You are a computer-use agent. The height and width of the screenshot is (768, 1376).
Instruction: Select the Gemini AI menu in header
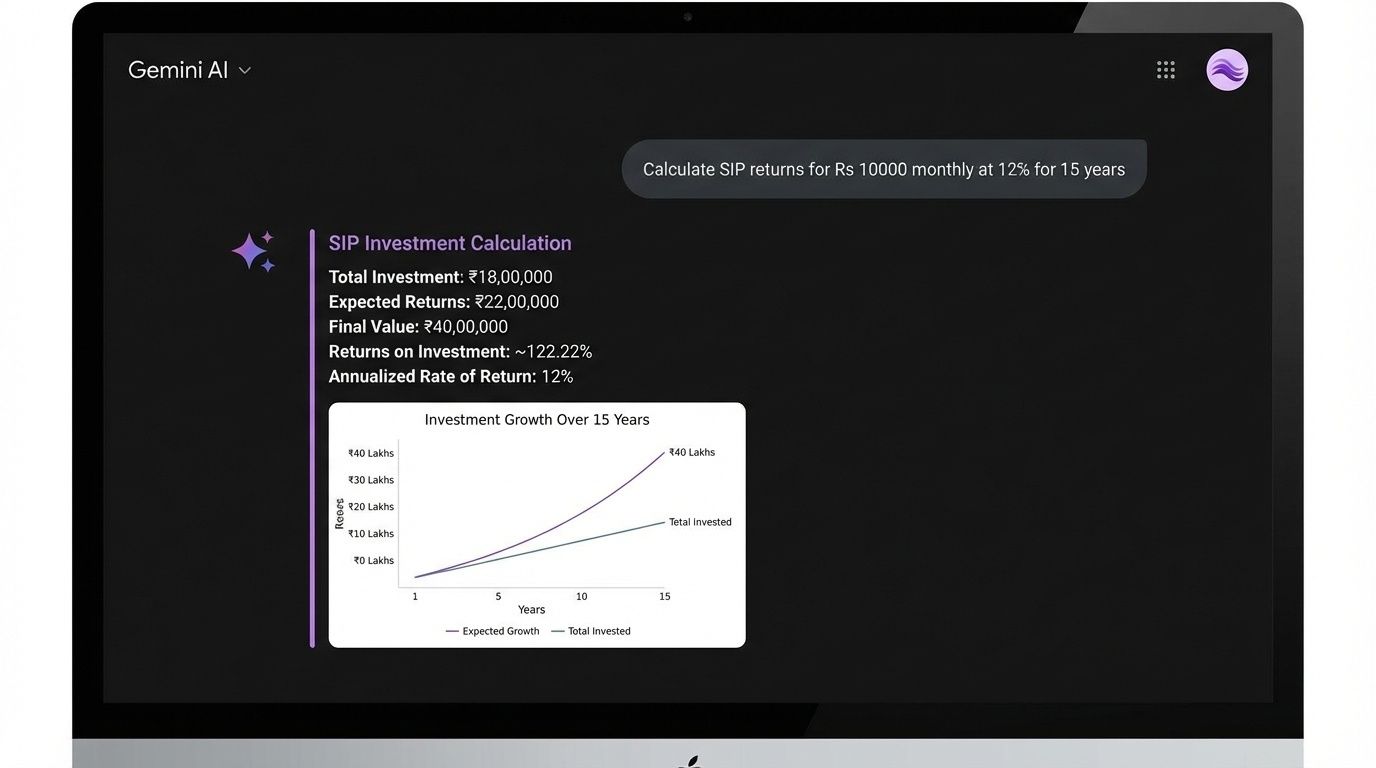(178, 70)
